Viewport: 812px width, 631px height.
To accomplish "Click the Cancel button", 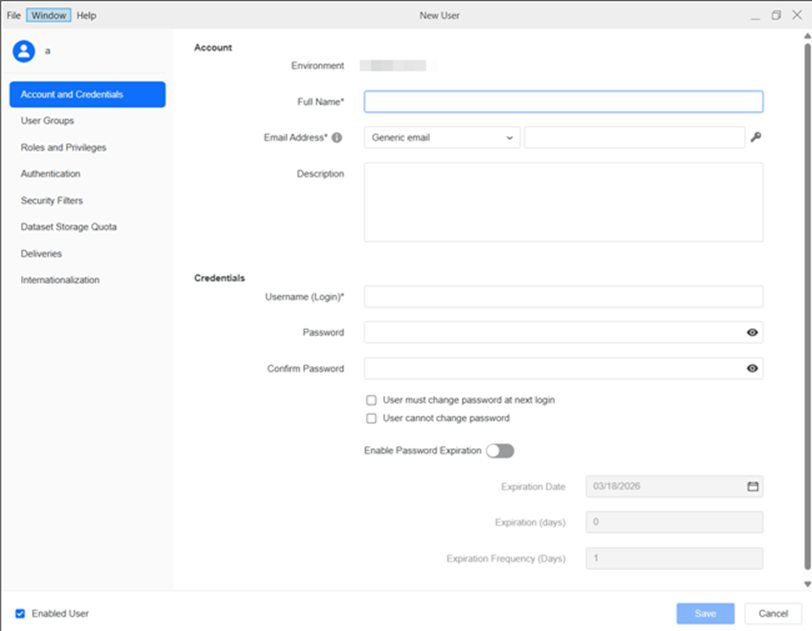I will (x=773, y=613).
